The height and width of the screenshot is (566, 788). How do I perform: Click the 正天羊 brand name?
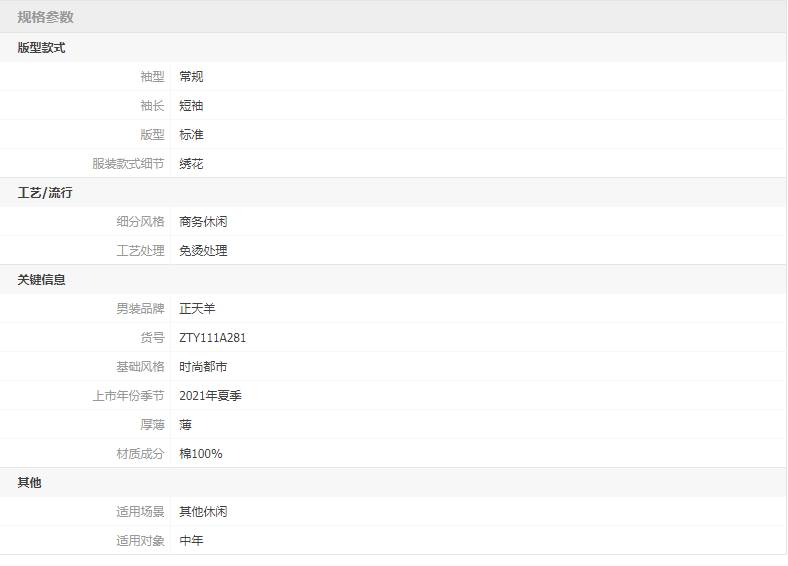tap(197, 308)
